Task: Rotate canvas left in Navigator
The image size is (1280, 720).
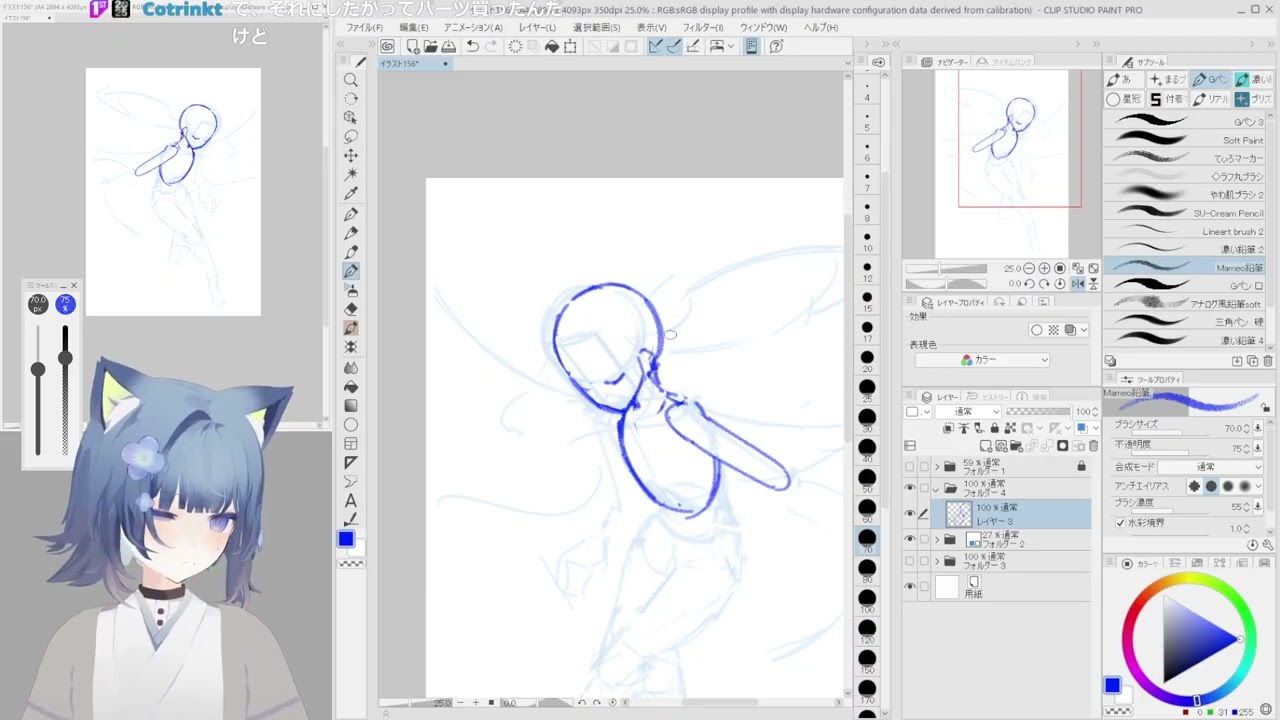Action: pos(1030,284)
